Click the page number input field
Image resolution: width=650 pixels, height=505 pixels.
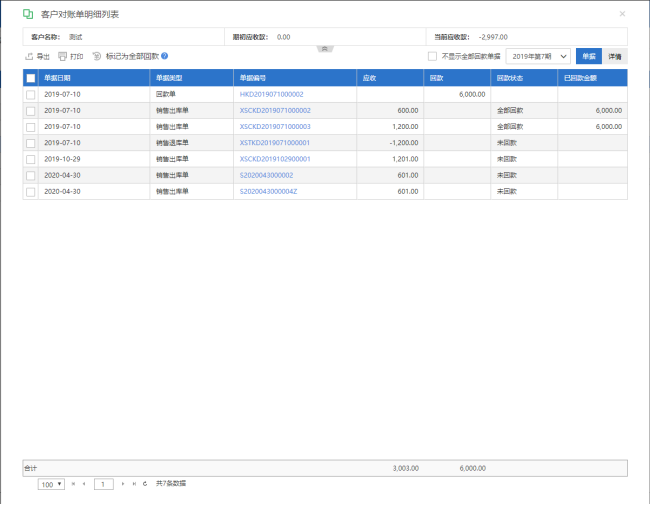point(104,484)
